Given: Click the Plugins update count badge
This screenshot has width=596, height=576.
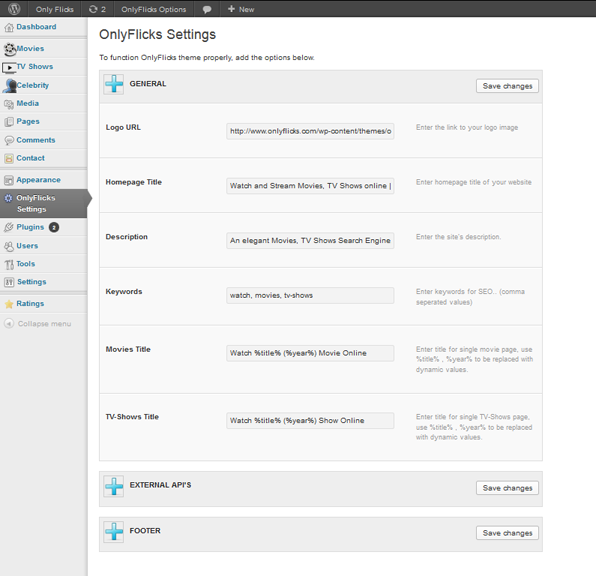Looking at the screenshot, I should click(54, 227).
